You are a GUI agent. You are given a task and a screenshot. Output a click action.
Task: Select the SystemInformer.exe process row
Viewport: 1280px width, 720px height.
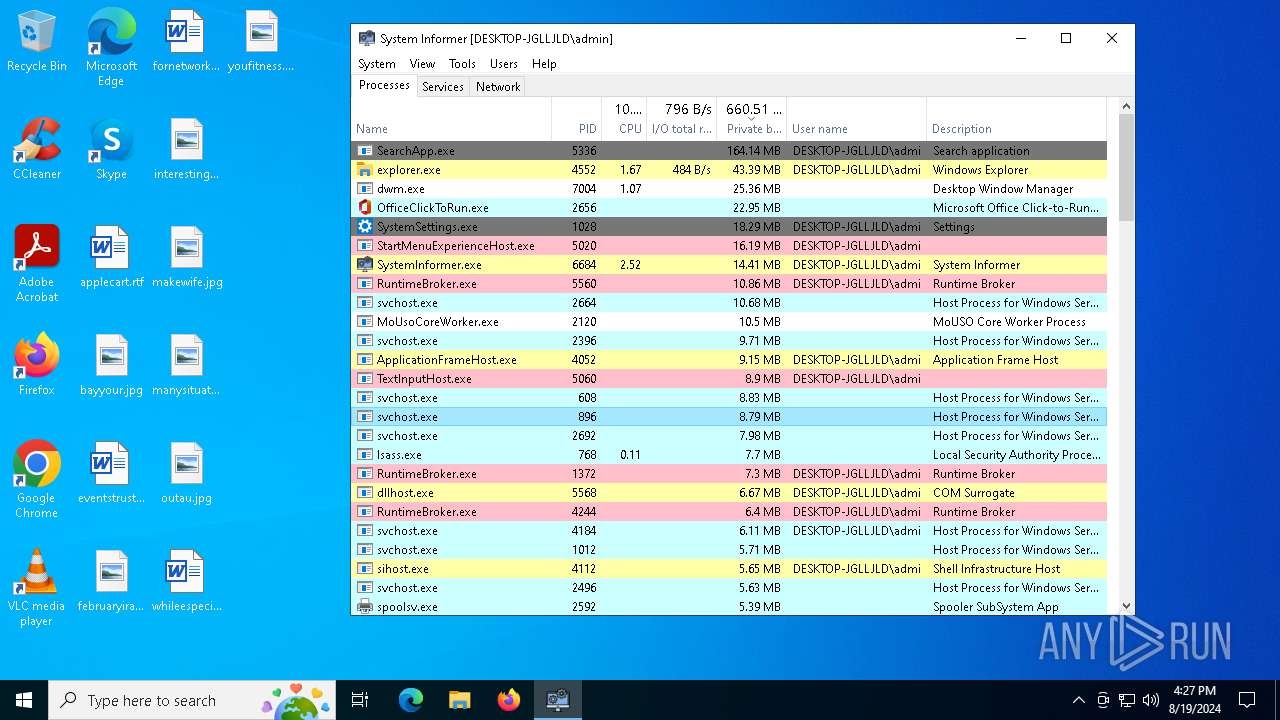point(729,265)
